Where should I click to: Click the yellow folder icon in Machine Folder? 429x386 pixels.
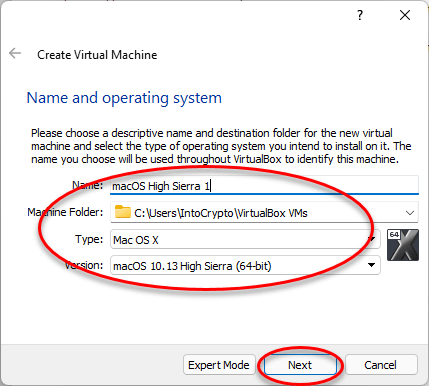(122, 212)
